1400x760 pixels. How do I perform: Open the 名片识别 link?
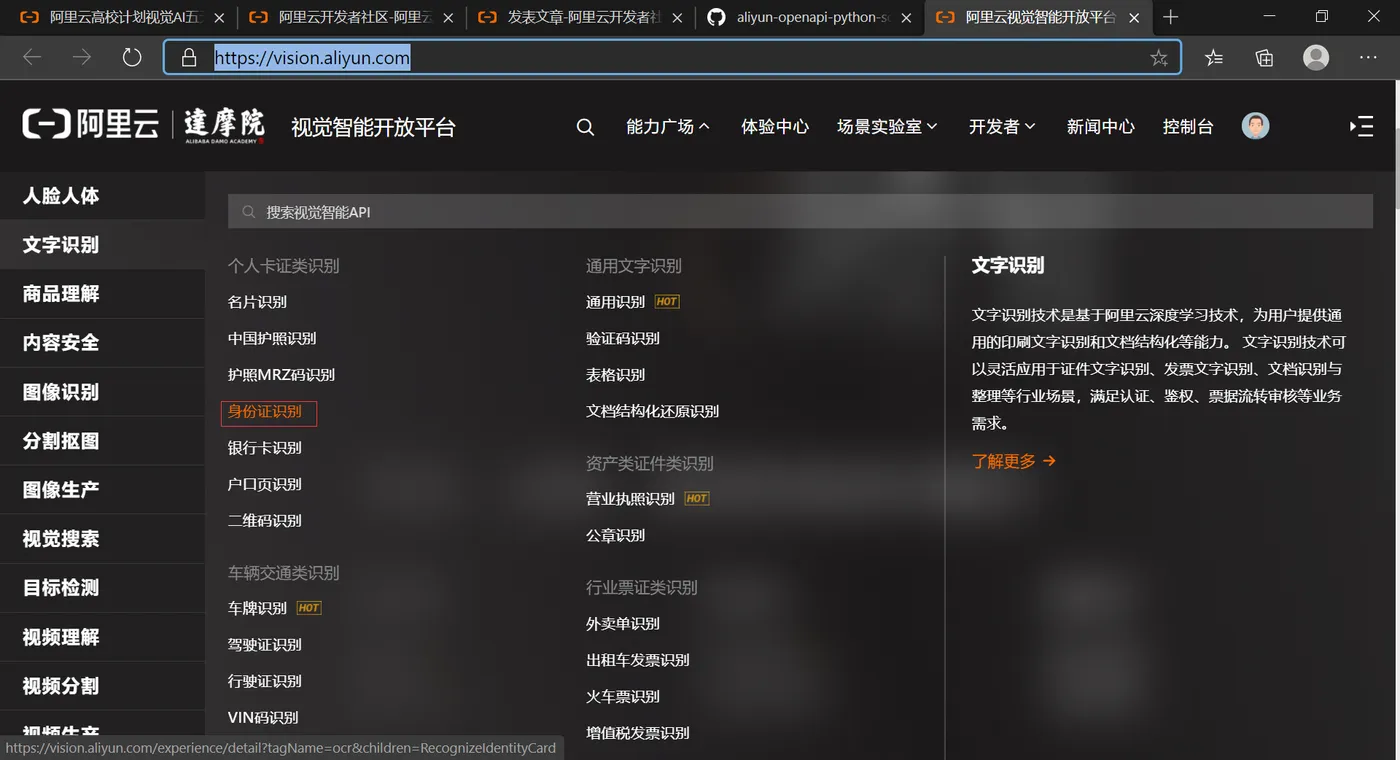click(x=257, y=302)
